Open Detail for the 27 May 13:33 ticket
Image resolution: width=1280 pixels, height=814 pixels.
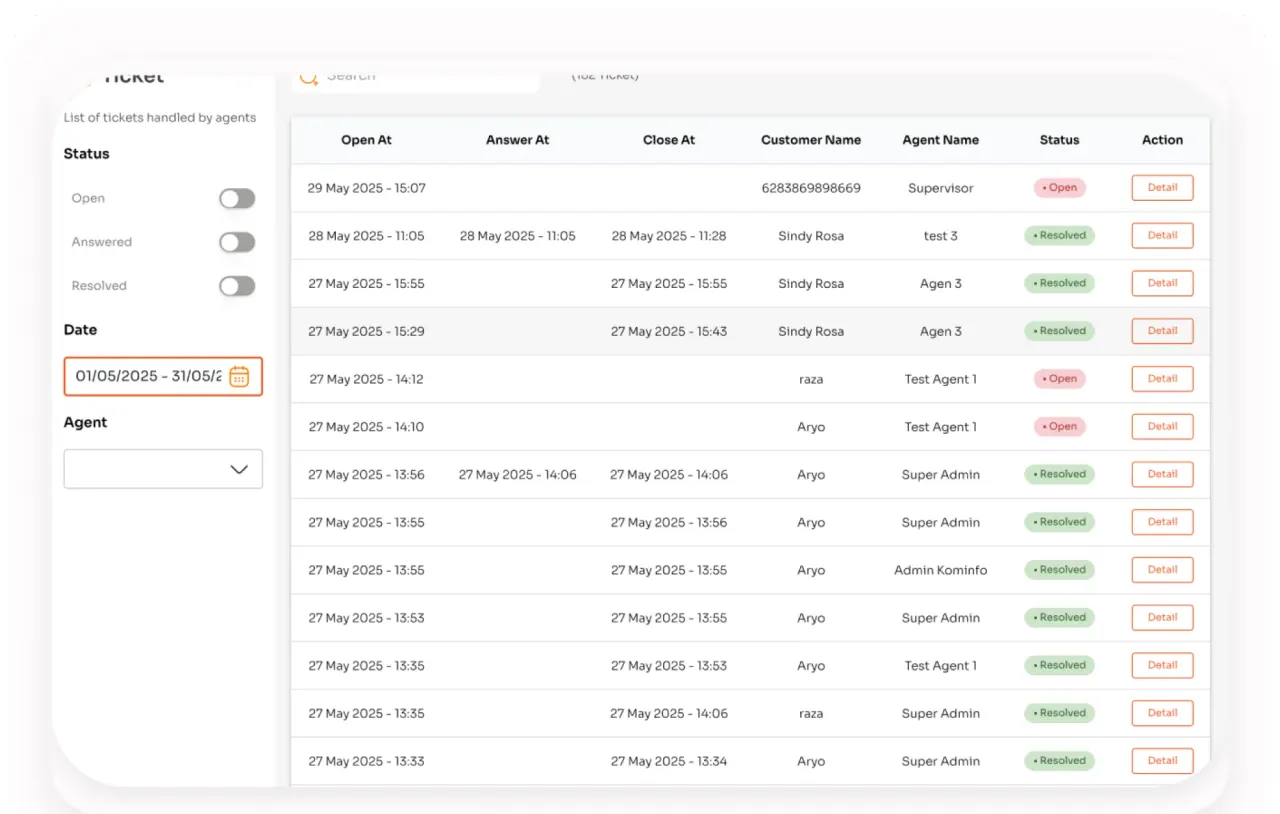point(1162,761)
